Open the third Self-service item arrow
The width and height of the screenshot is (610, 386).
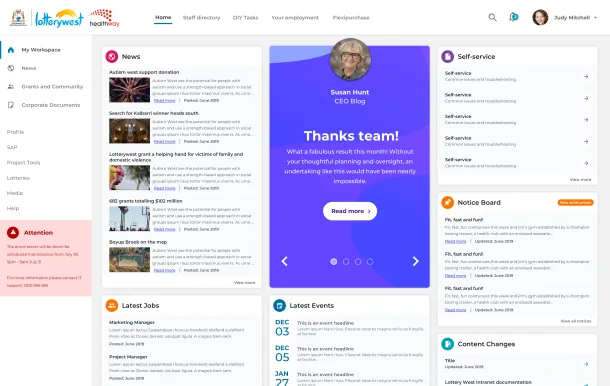click(x=586, y=120)
